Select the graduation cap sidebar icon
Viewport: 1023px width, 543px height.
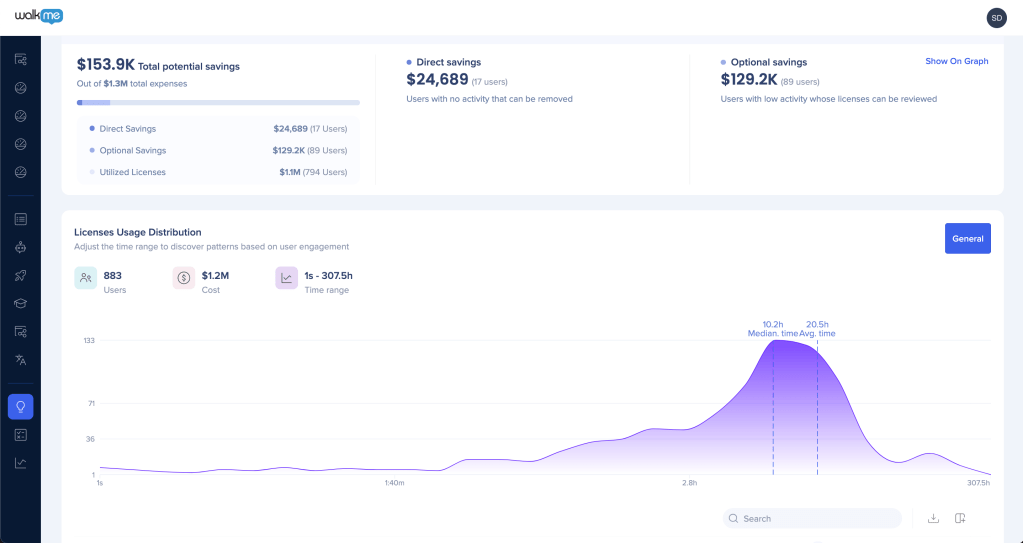20,303
